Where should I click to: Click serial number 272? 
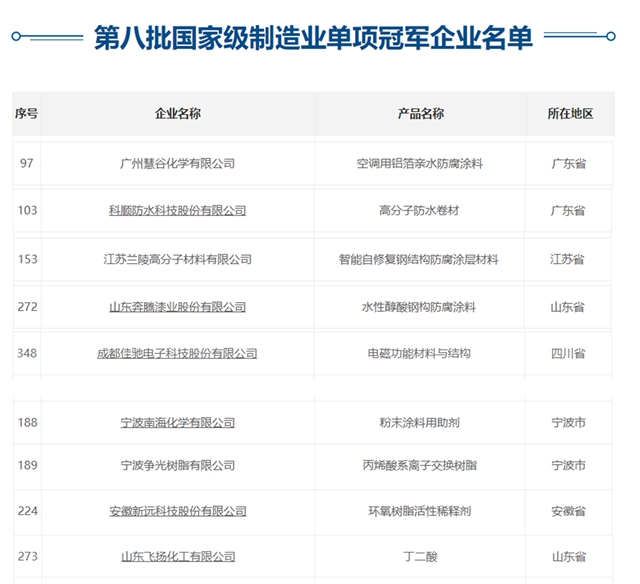(x=27, y=306)
